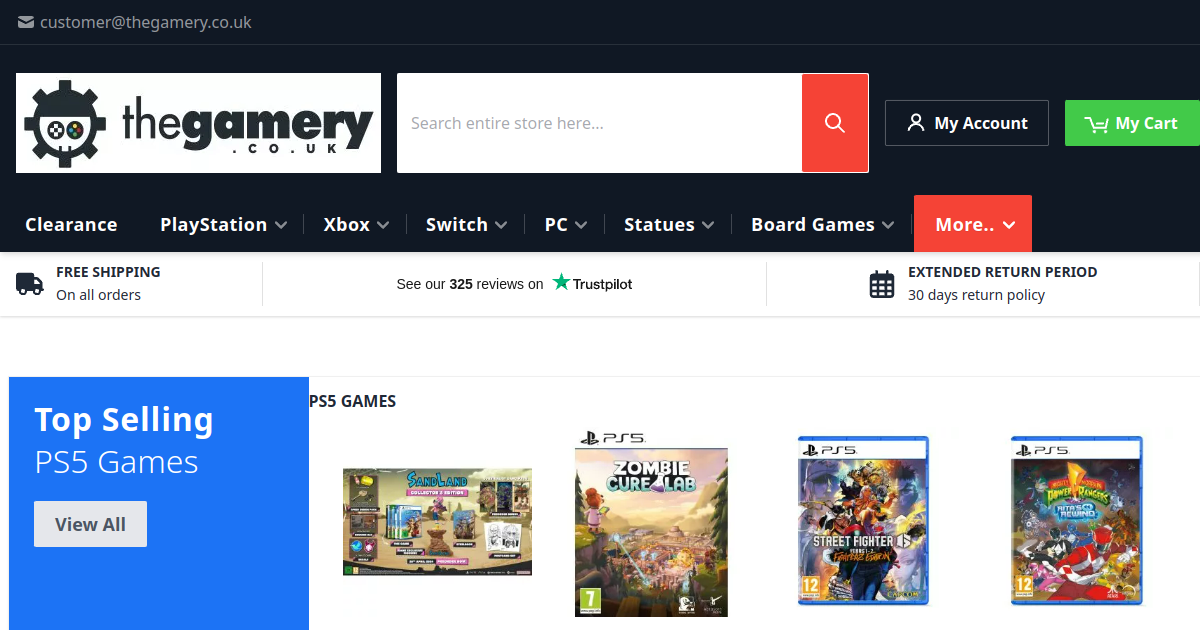Select Switch in navigation bar
This screenshot has height=630, width=1200.
coord(457,224)
